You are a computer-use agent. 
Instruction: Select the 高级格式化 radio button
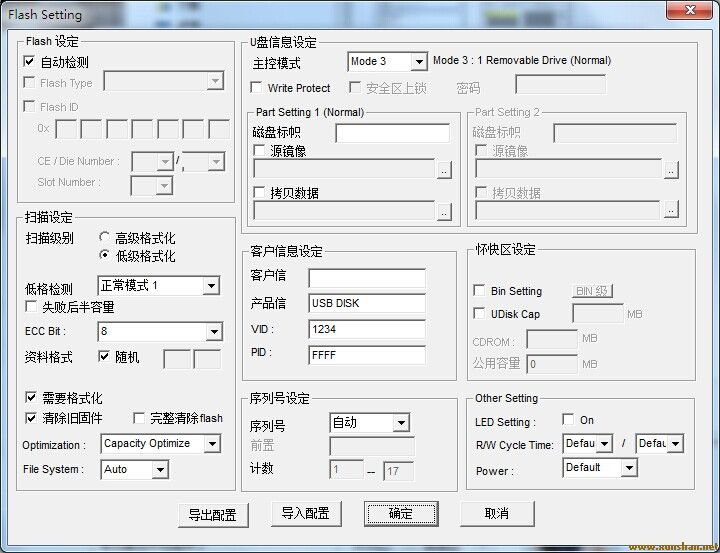104,238
